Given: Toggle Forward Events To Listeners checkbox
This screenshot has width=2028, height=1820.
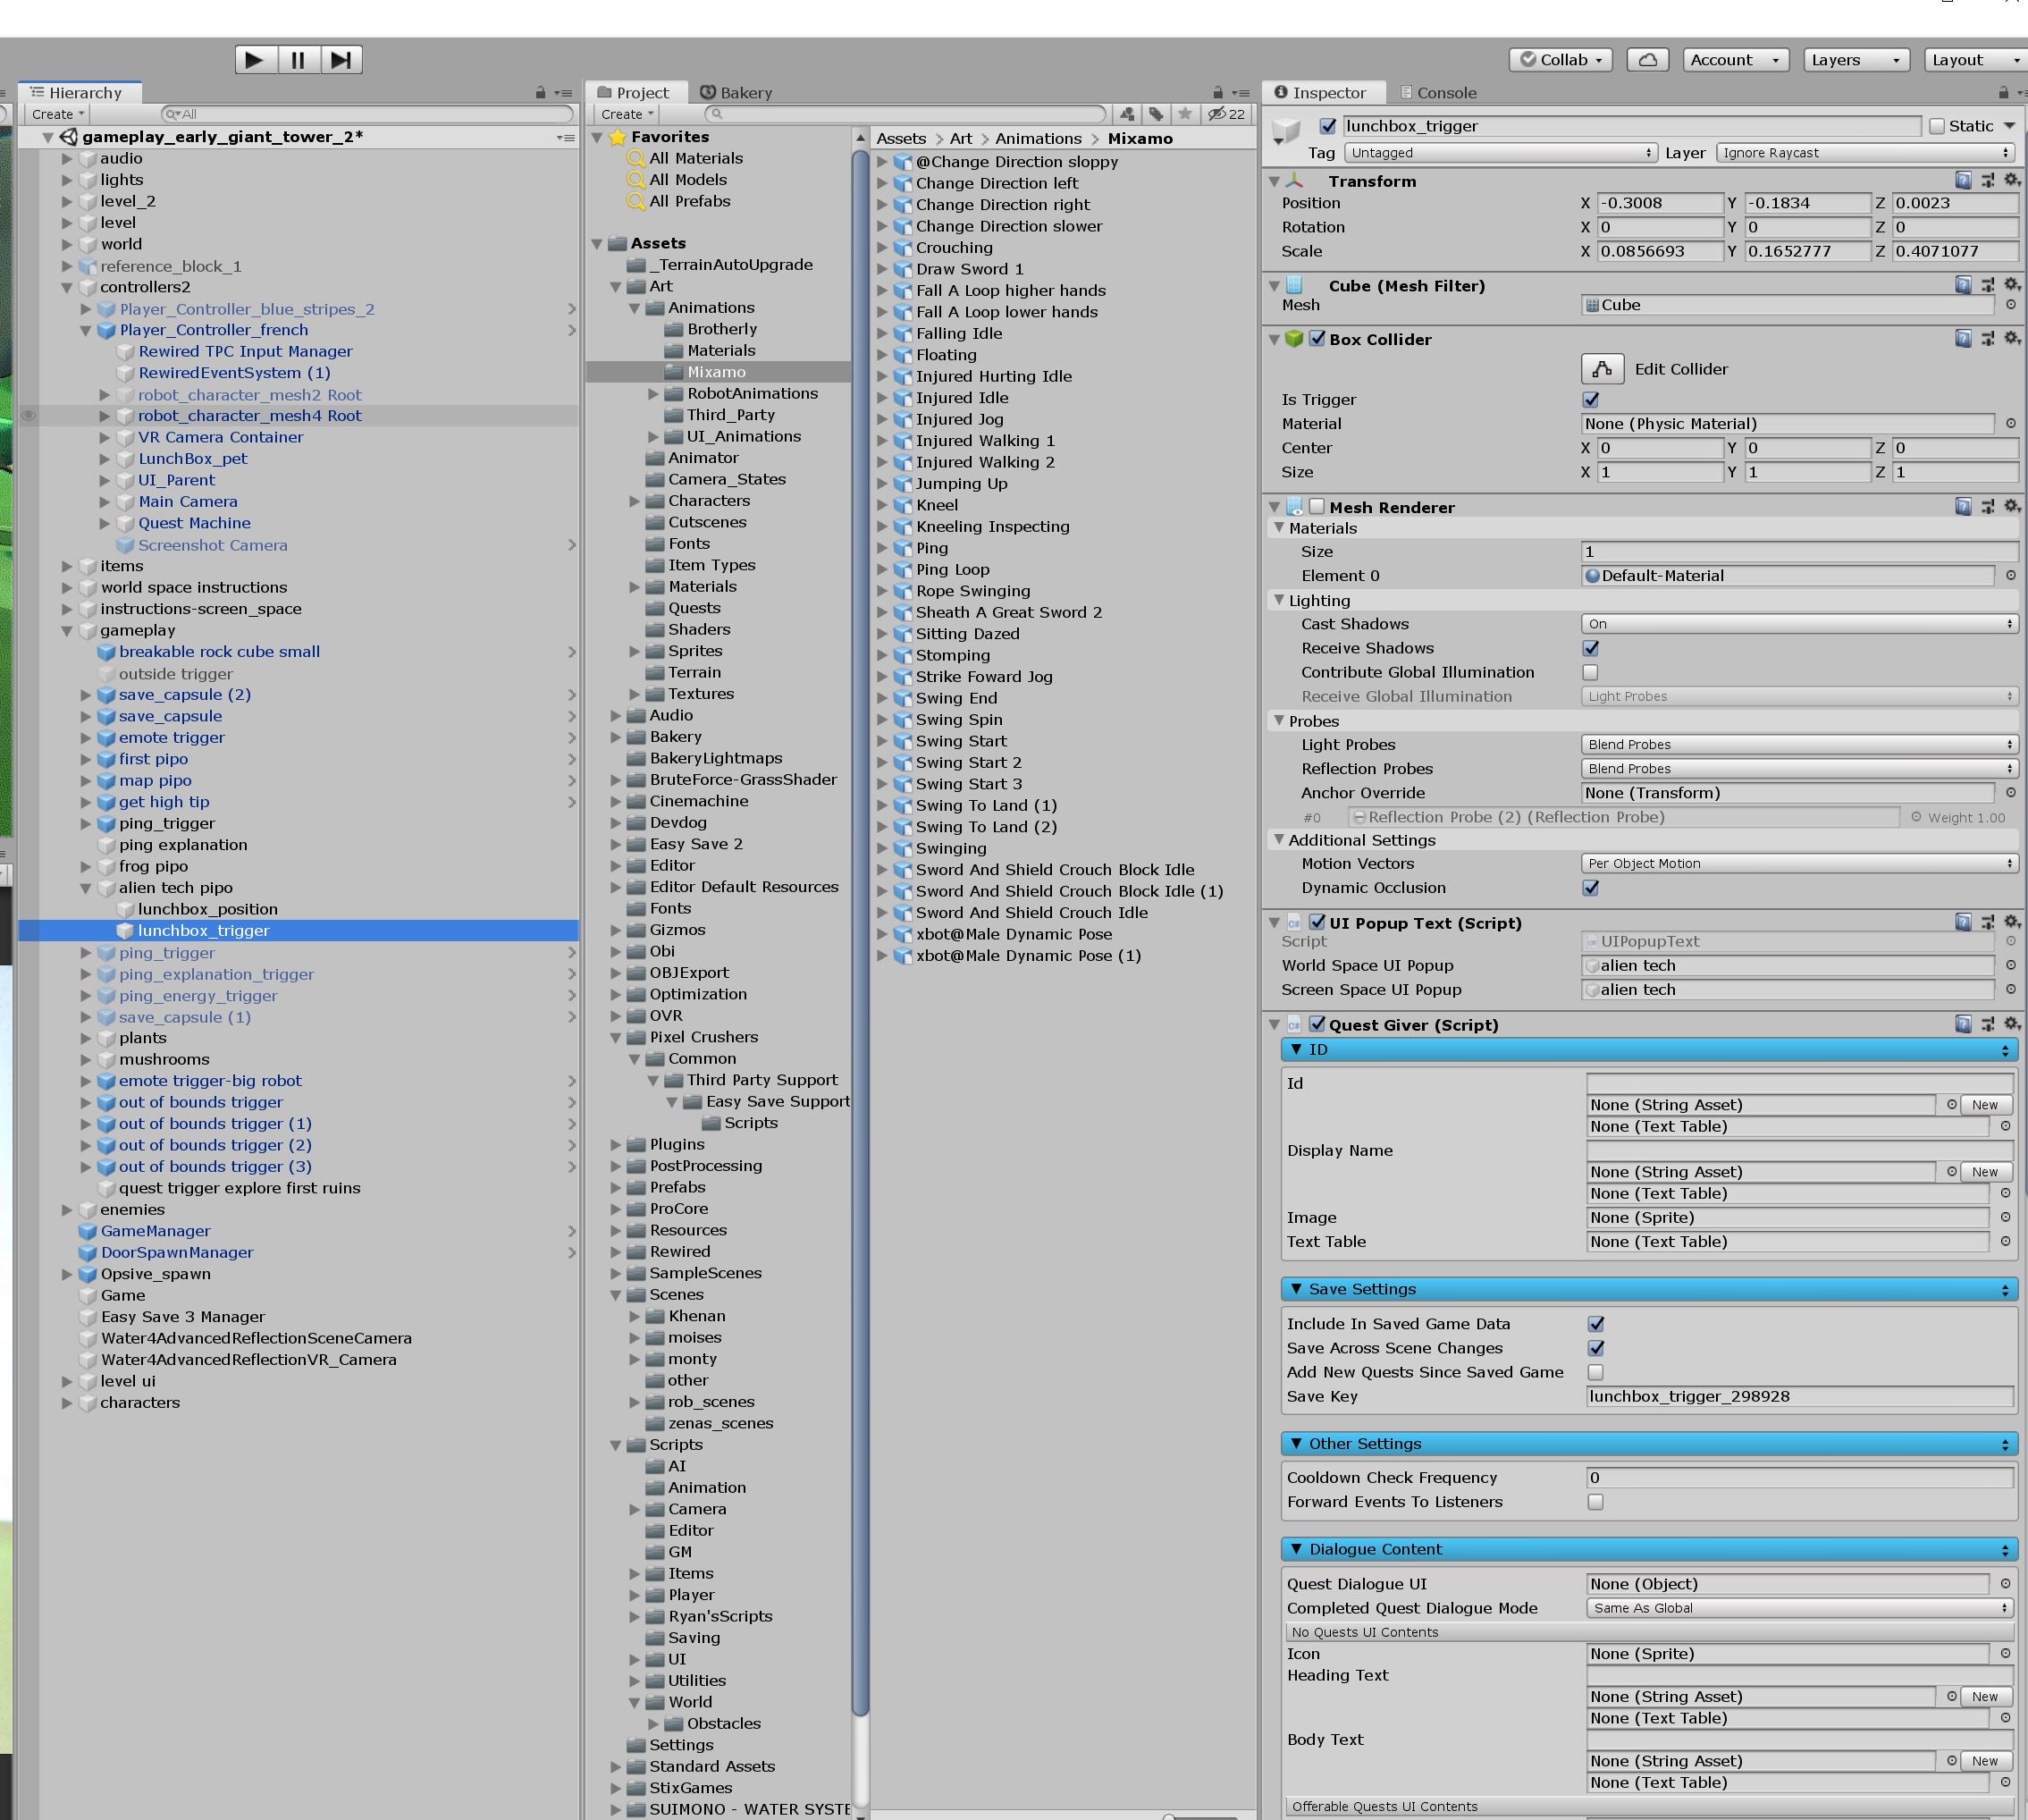Looking at the screenshot, I should click(1596, 1502).
